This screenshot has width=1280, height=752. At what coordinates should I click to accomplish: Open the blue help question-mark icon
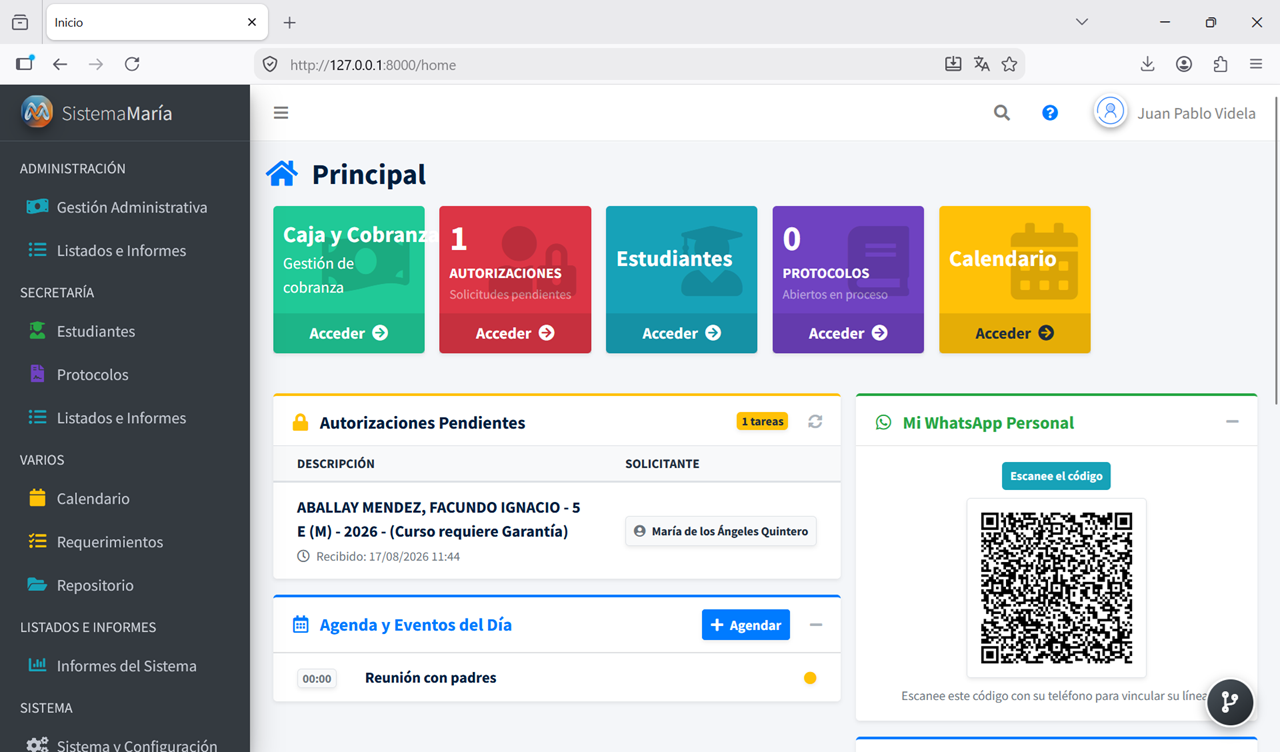pyautogui.click(x=1050, y=113)
